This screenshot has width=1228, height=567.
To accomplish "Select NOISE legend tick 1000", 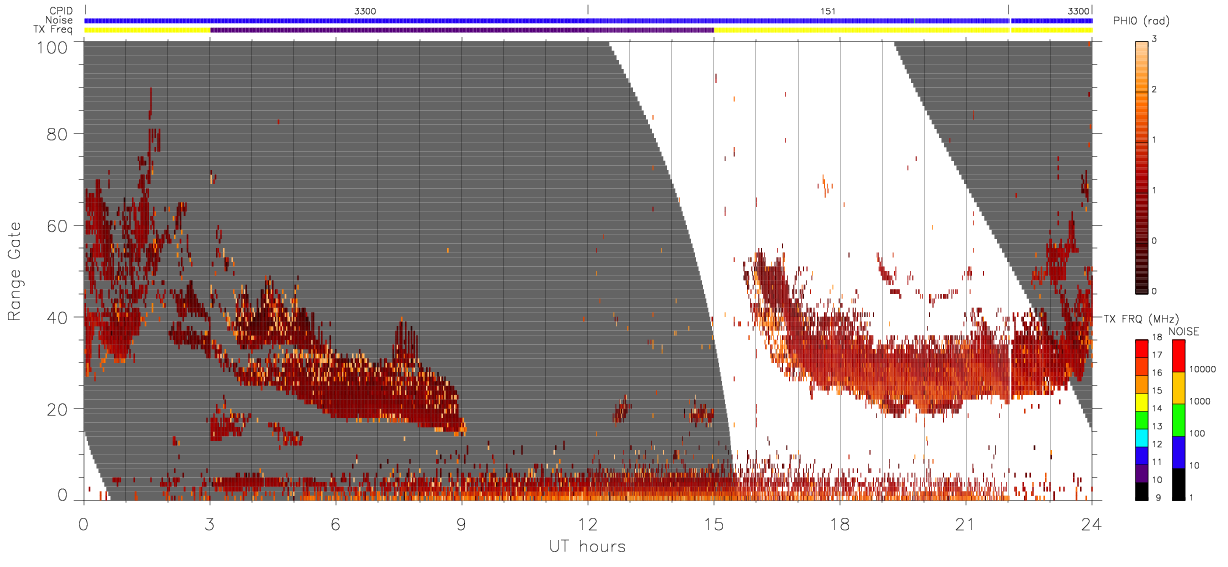I will click(1200, 400).
